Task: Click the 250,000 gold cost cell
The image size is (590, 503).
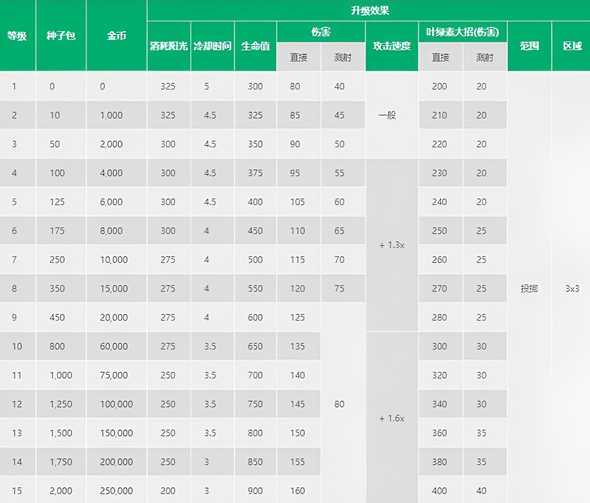Action: coord(117,490)
